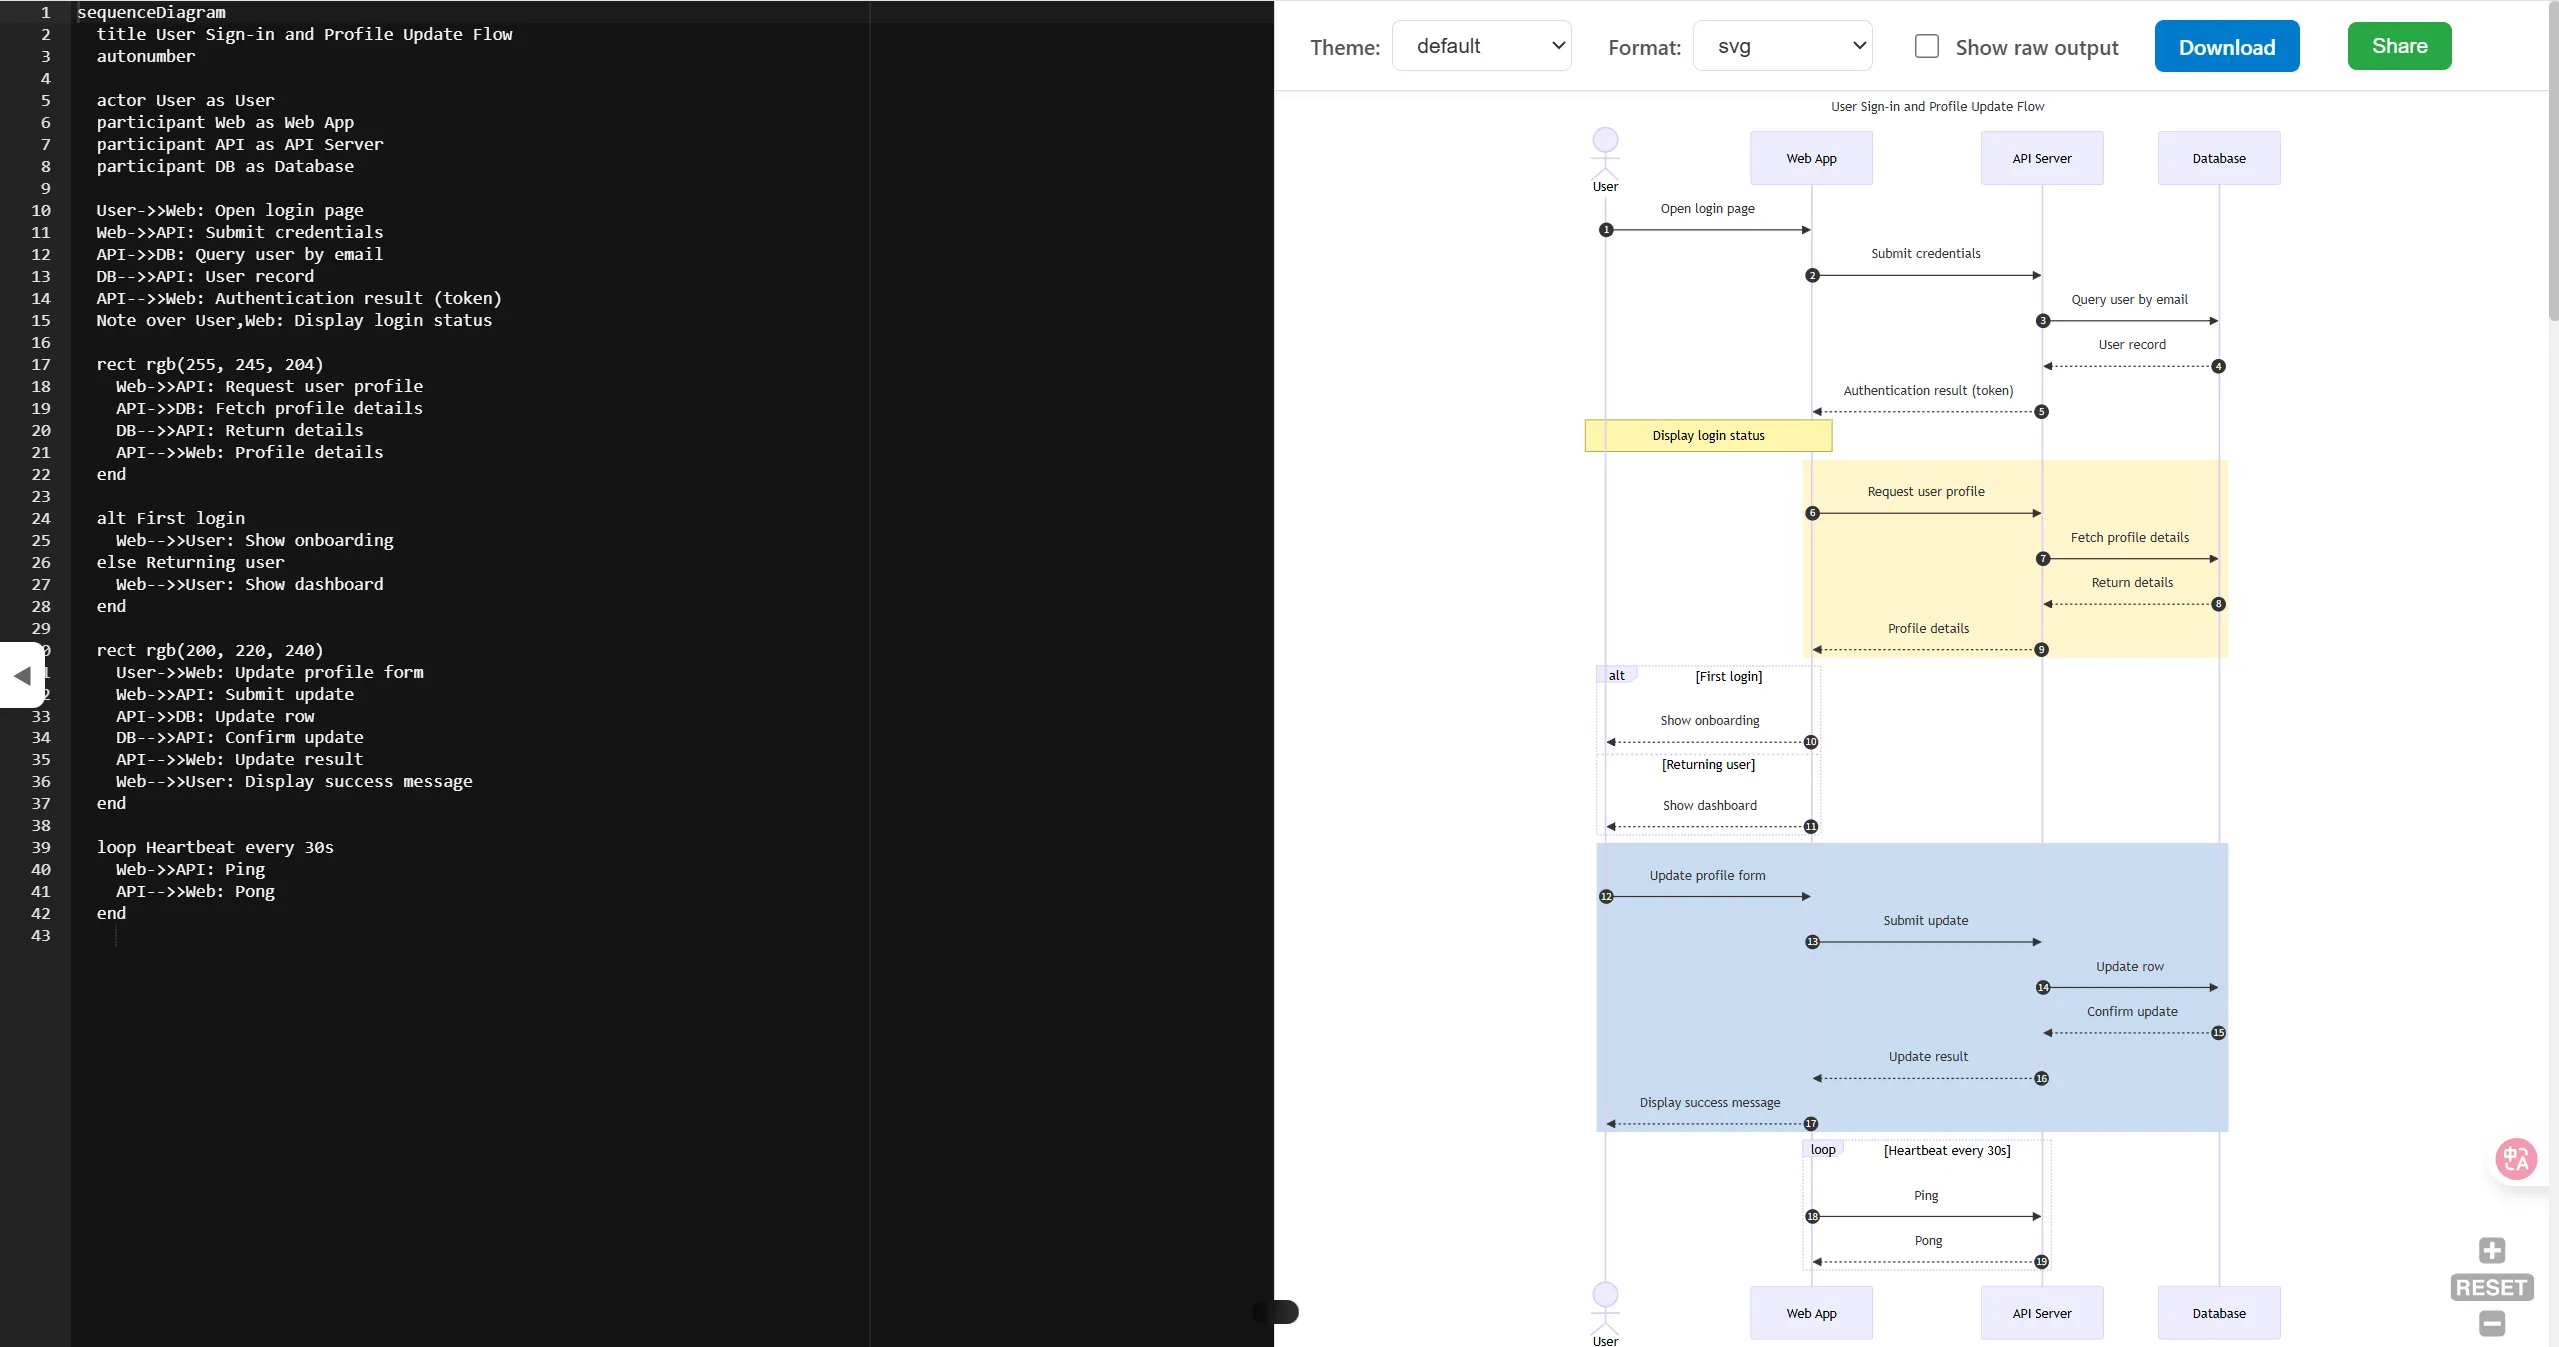Click the editor/preview splitter drag handle
This screenshot has width=2559, height=1347.
pos(1276,1312)
